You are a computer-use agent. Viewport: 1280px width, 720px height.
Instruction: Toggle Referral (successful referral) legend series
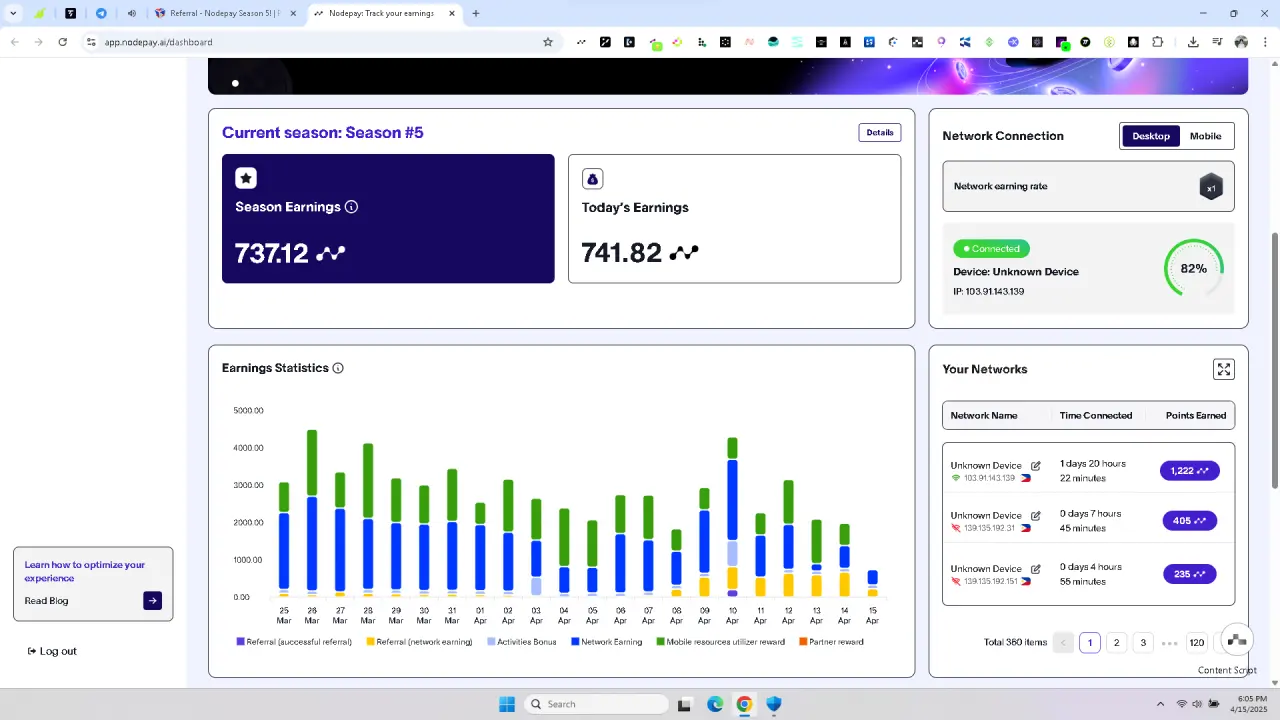294,642
